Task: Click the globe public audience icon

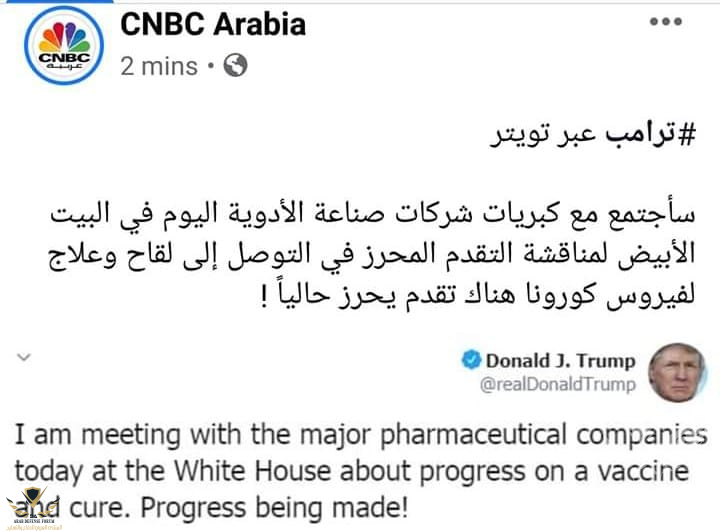Action: point(236,66)
